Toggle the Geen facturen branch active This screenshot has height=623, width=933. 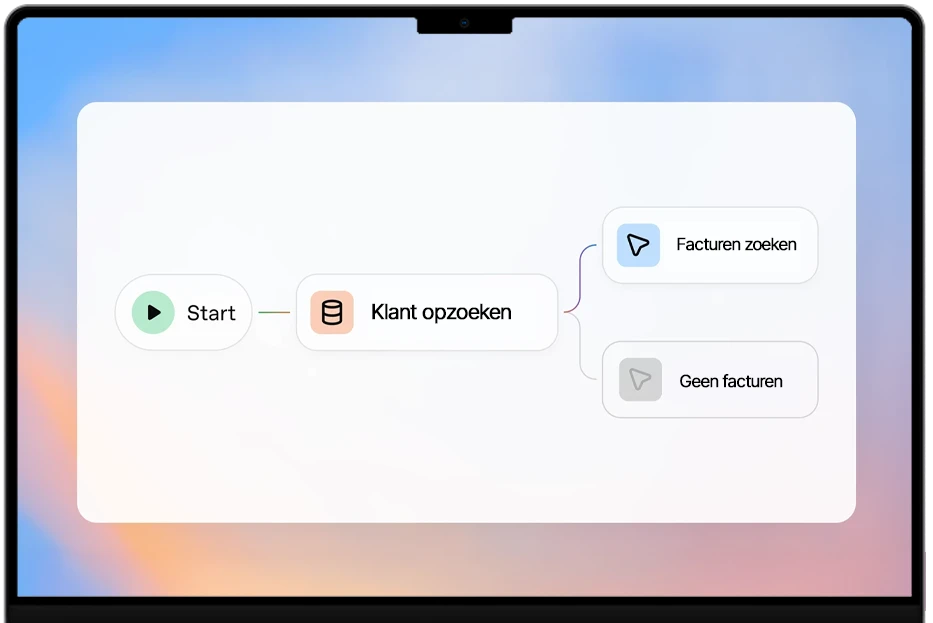coord(710,380)
